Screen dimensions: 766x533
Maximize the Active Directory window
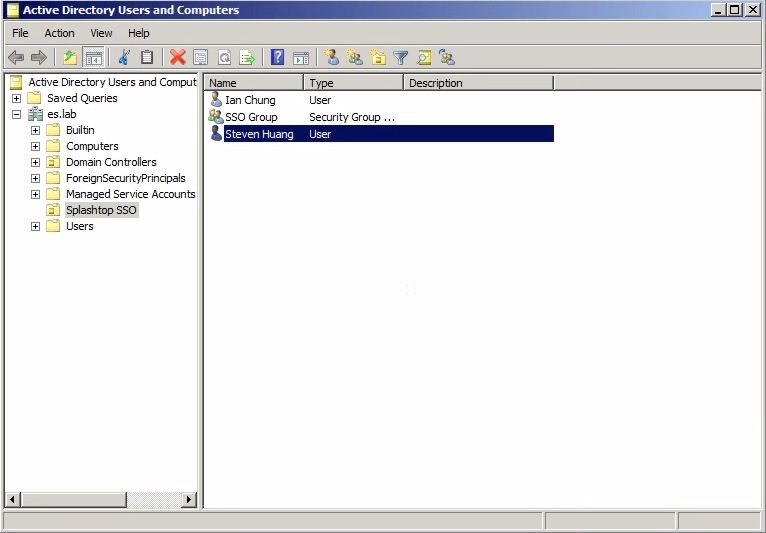coord(734,10)
